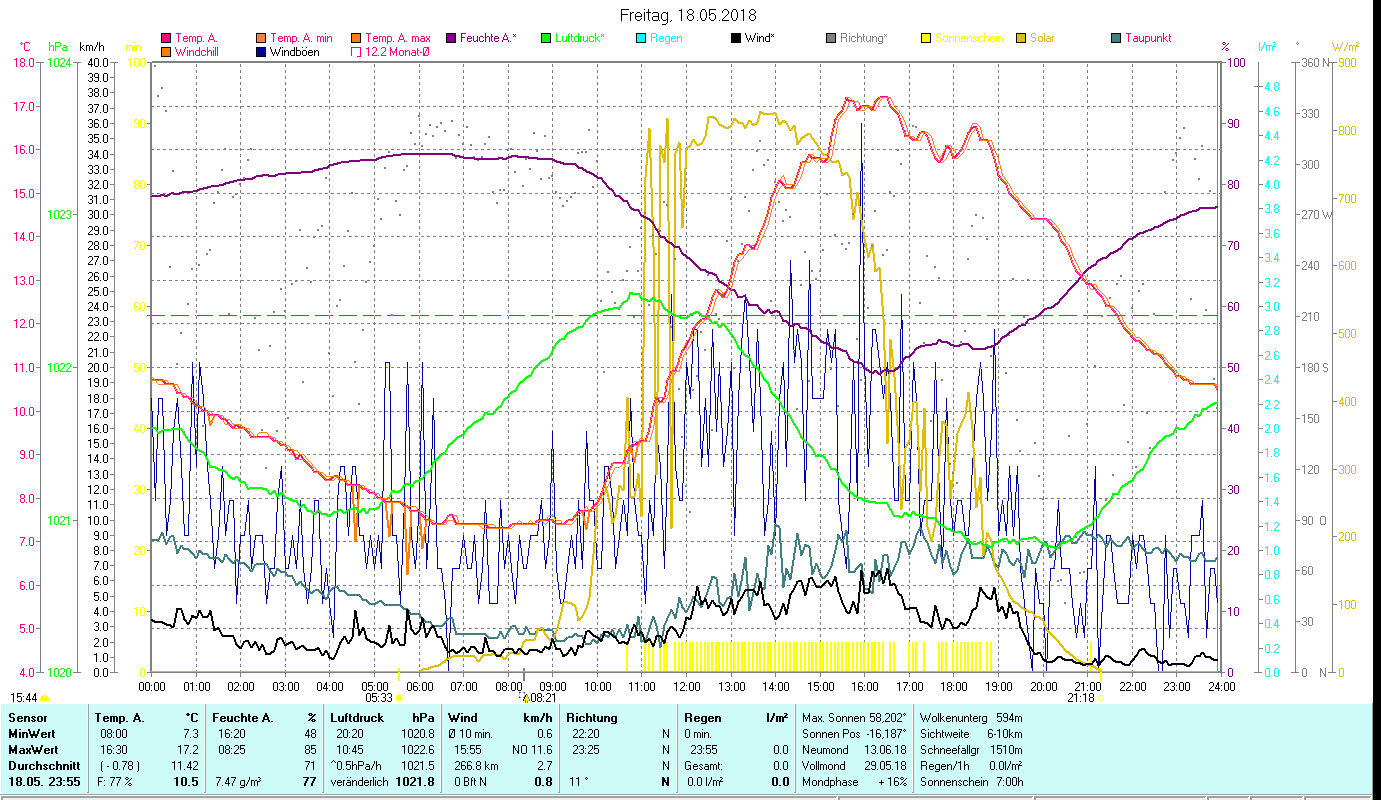This screenshot has width=1381, height=800.
Task: Click the Richtung column header
Action: point(592,718)
